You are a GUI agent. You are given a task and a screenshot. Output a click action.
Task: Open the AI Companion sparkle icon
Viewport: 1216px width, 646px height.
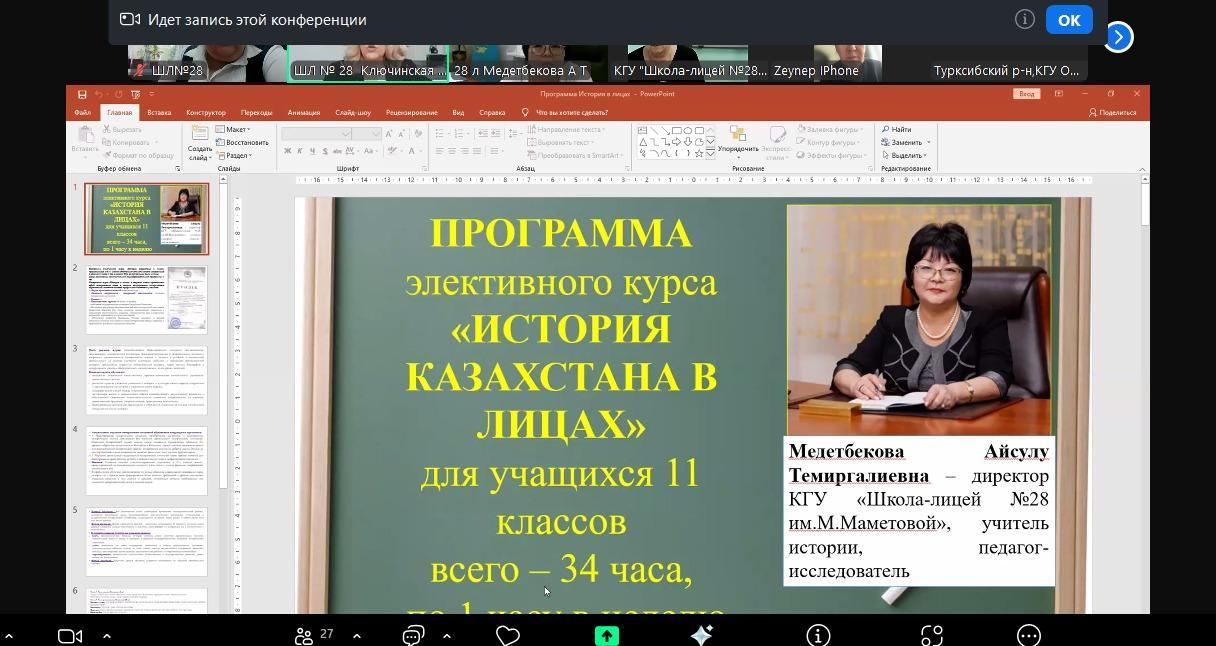tap(702, 636)
